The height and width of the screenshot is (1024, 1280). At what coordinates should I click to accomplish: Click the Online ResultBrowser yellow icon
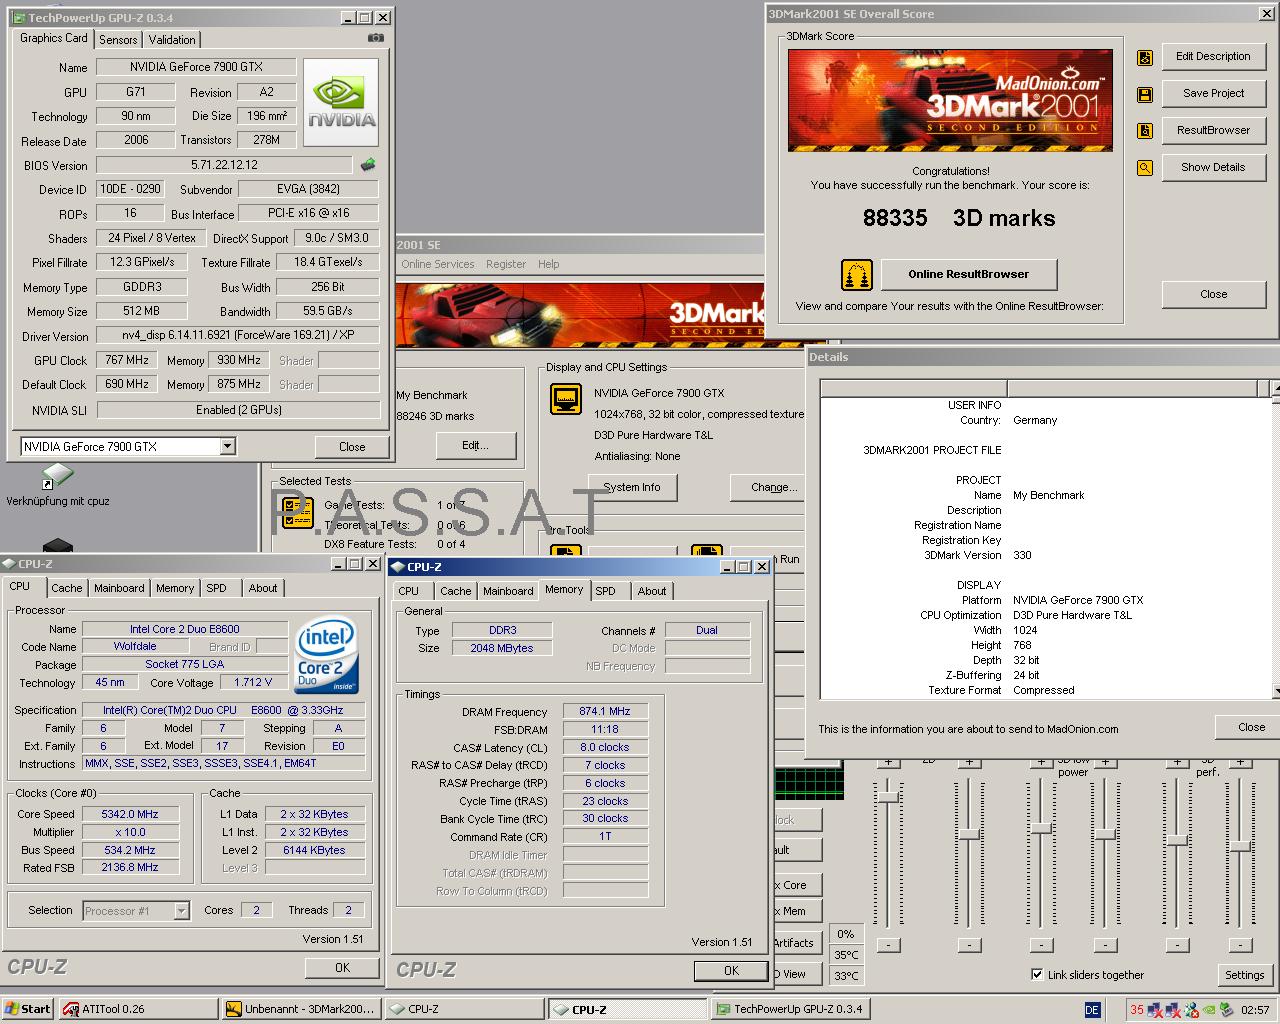tap(856, 274)
